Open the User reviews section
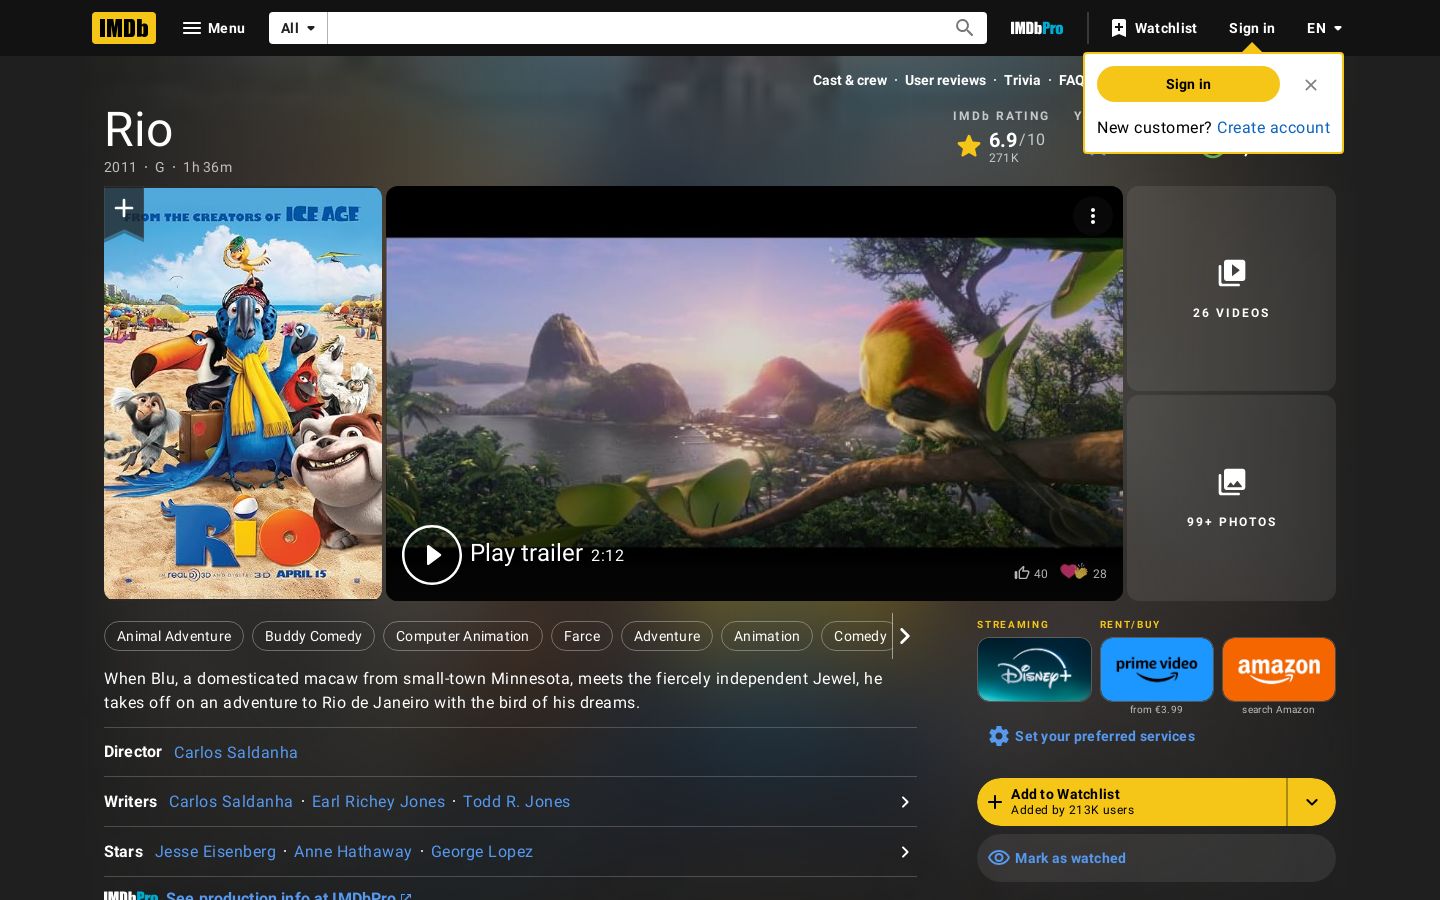This screenshot has width=1440, height=900. (x=945, y=80)
